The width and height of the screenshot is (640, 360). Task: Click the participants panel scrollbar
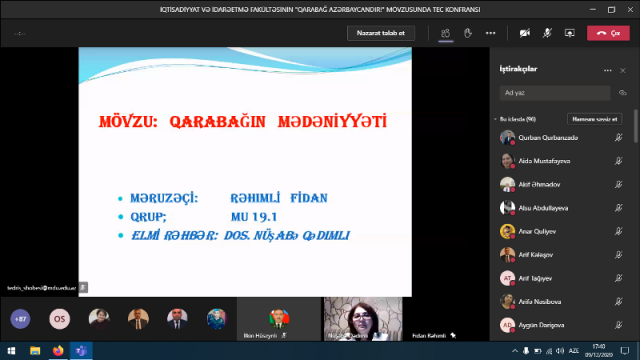tap(636, 126)
